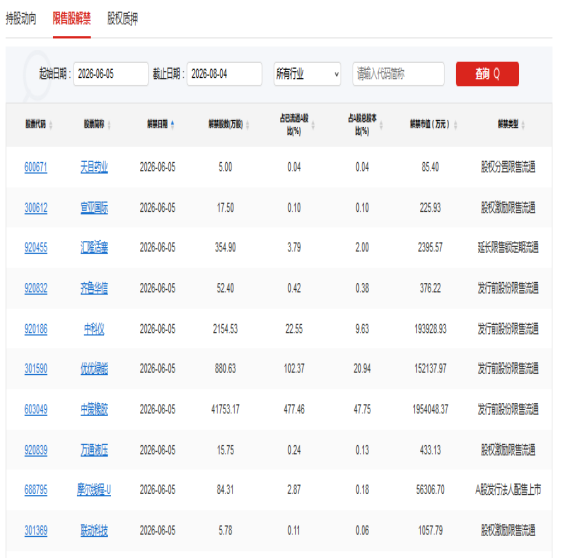Image resolution: width=561 pixels, height=558 pixels.
Task: Sort by 解禁市值(万元) column arrows
Action: coord(455,125)
